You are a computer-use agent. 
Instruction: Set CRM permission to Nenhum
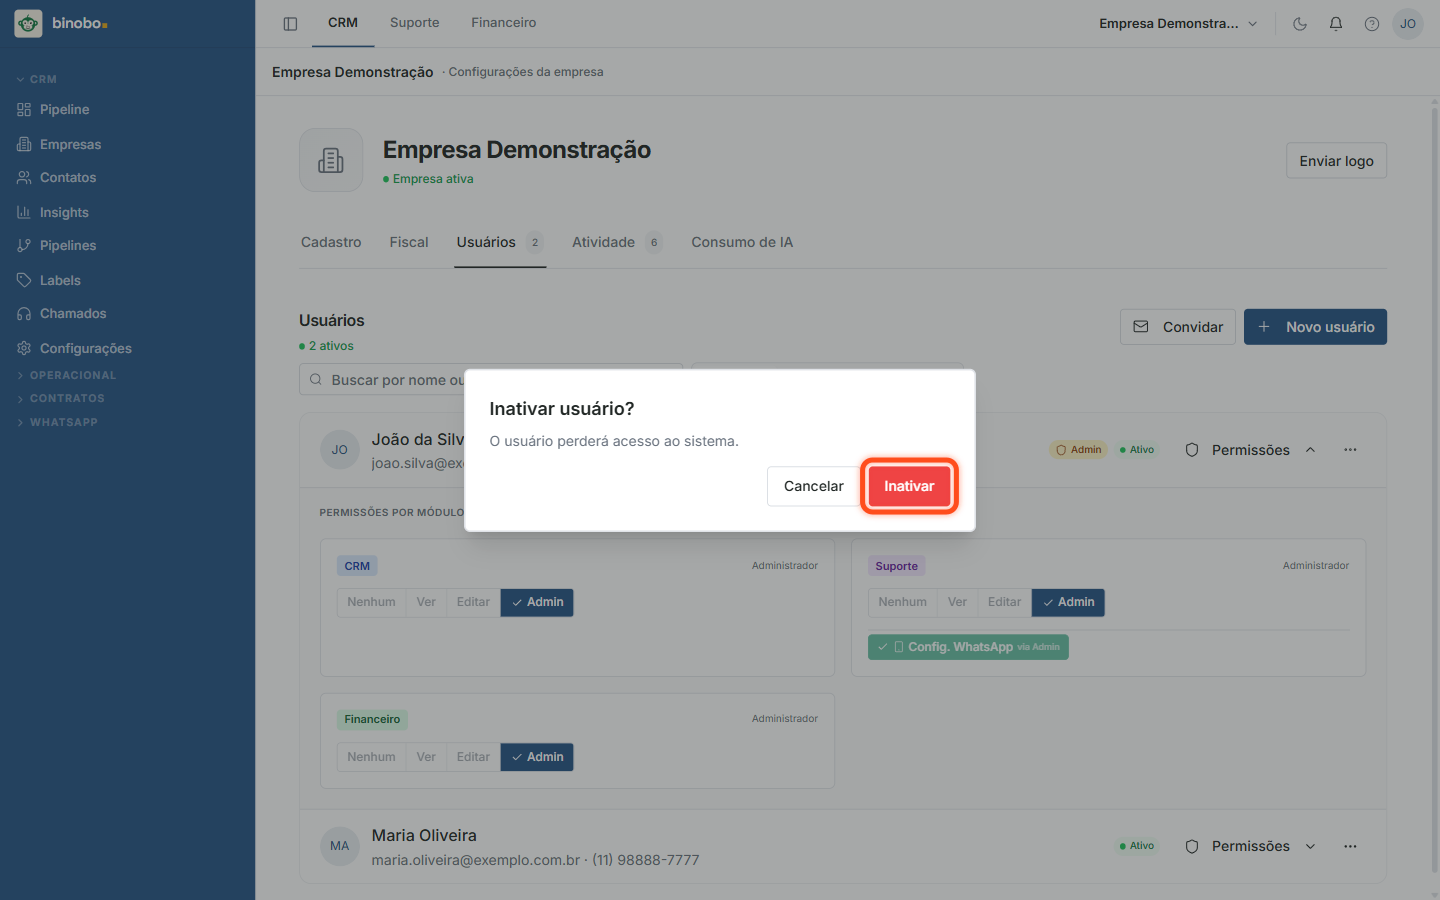tap(371, 602)
